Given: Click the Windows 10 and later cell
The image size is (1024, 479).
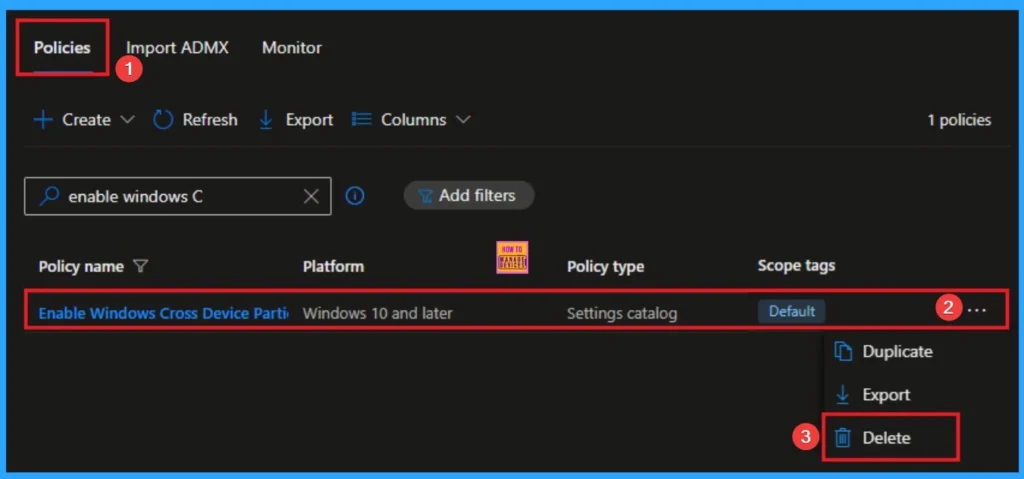Looking at the screenshot, I should (x=377, y=313).
